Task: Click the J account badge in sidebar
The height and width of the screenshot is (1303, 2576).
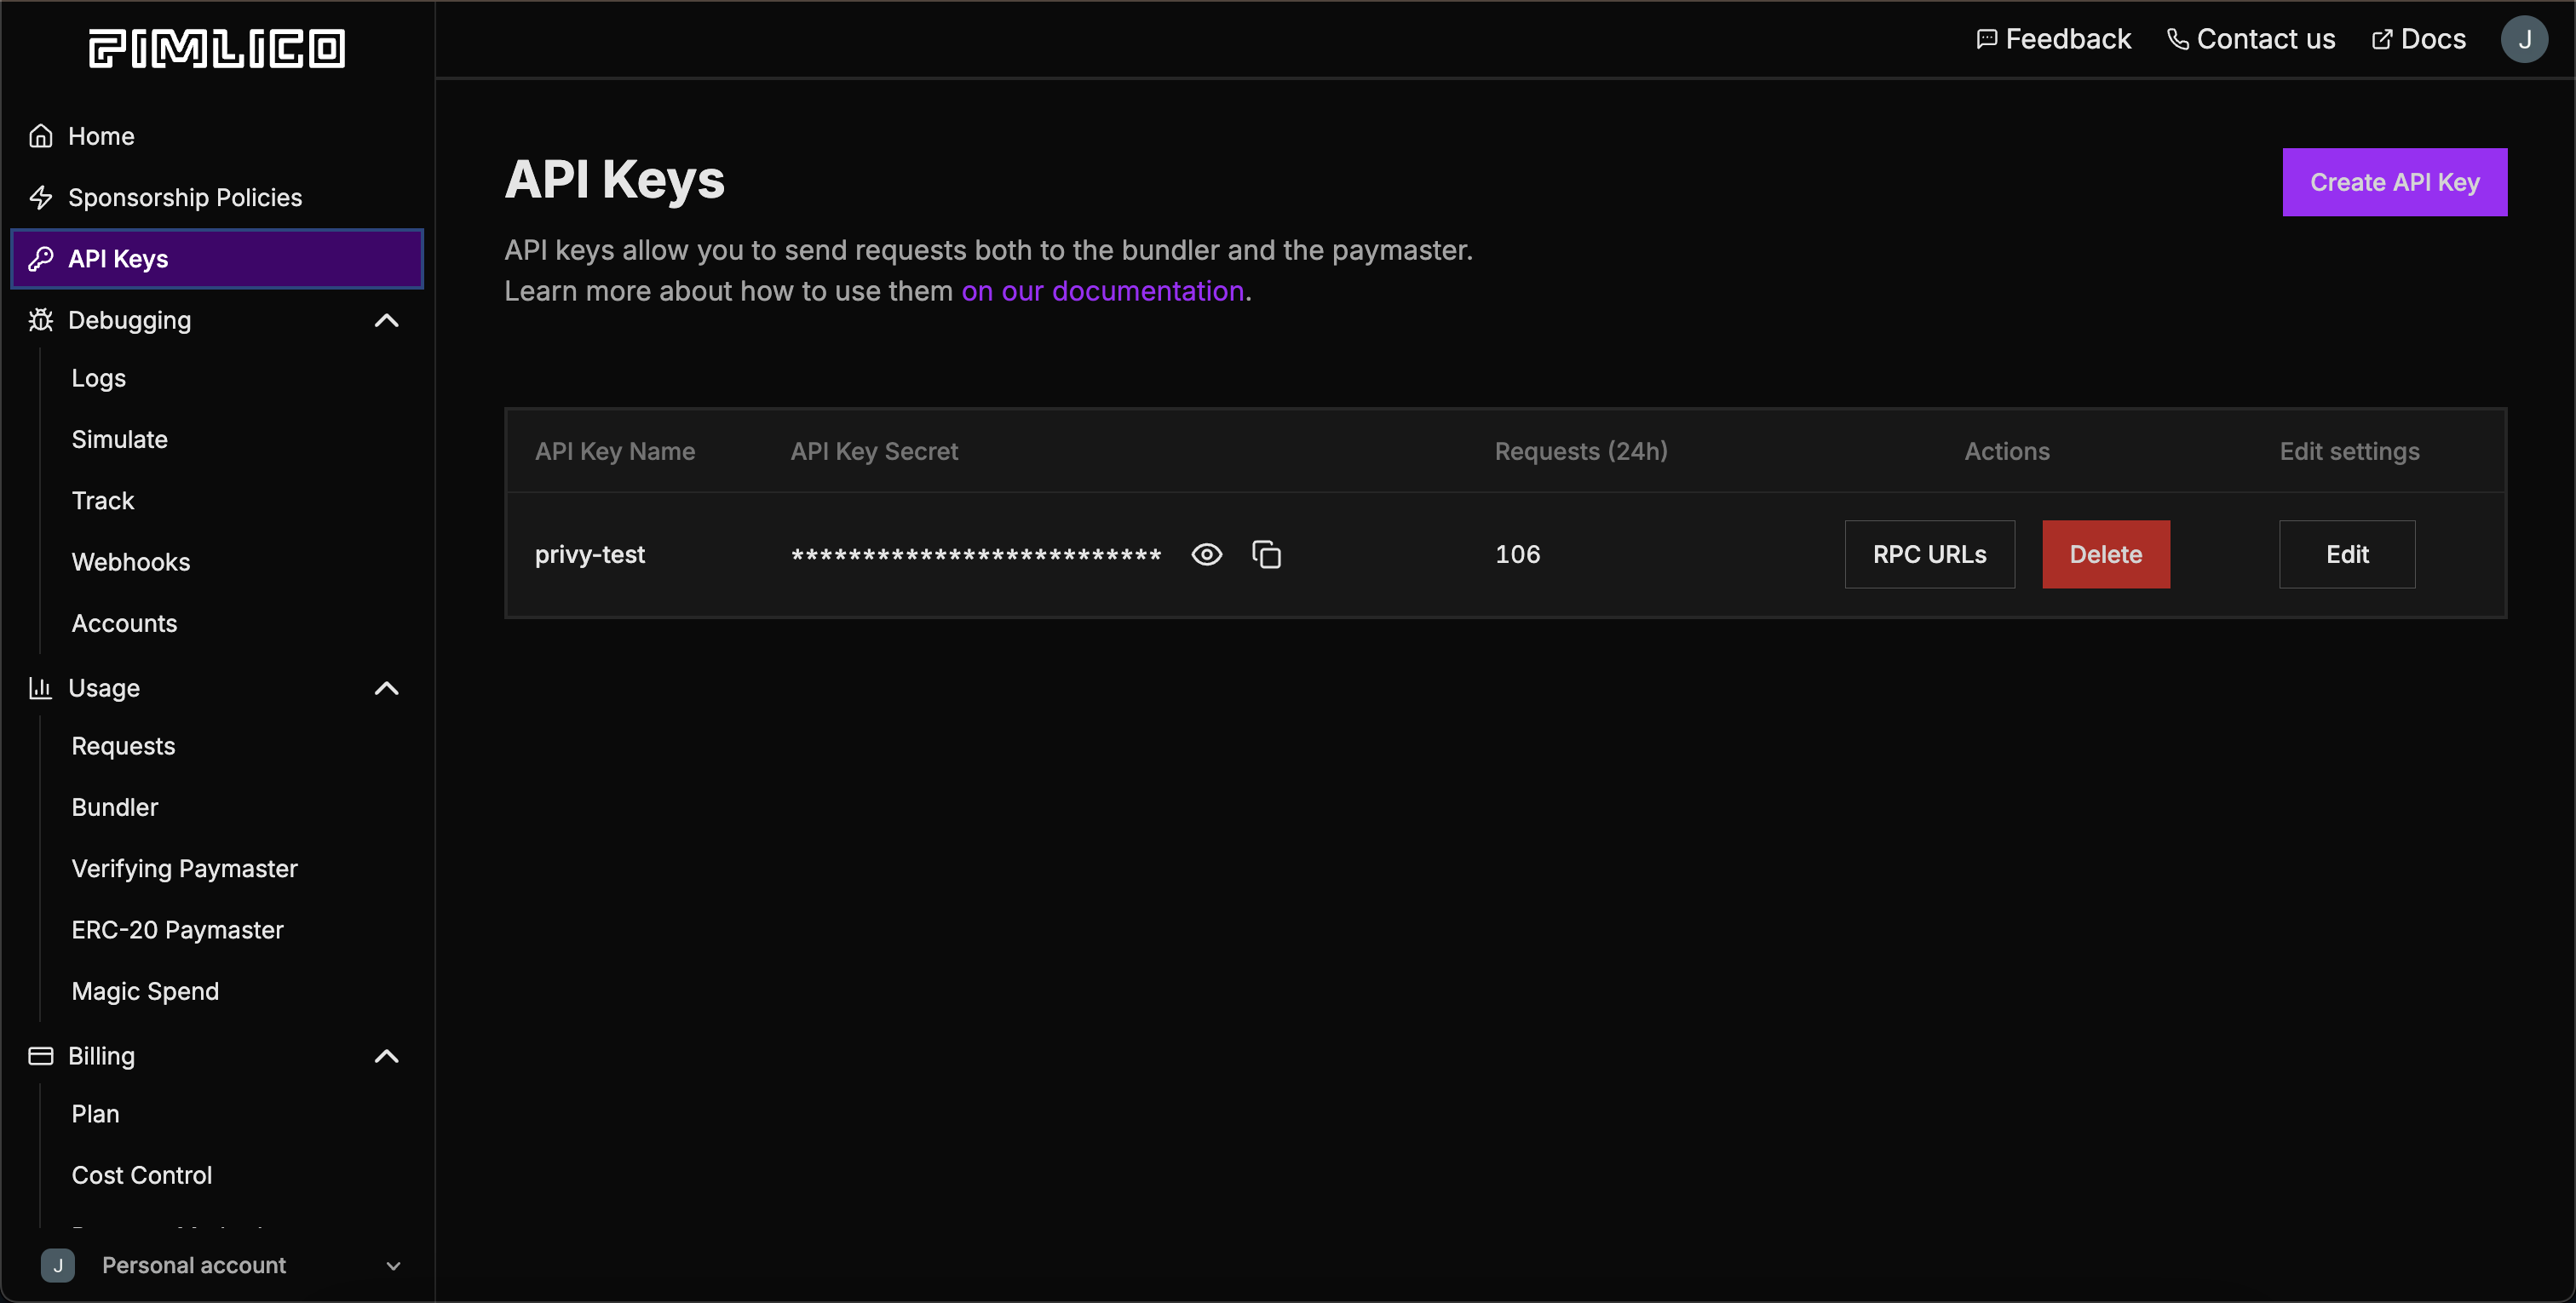Action: coord(58,1265)
